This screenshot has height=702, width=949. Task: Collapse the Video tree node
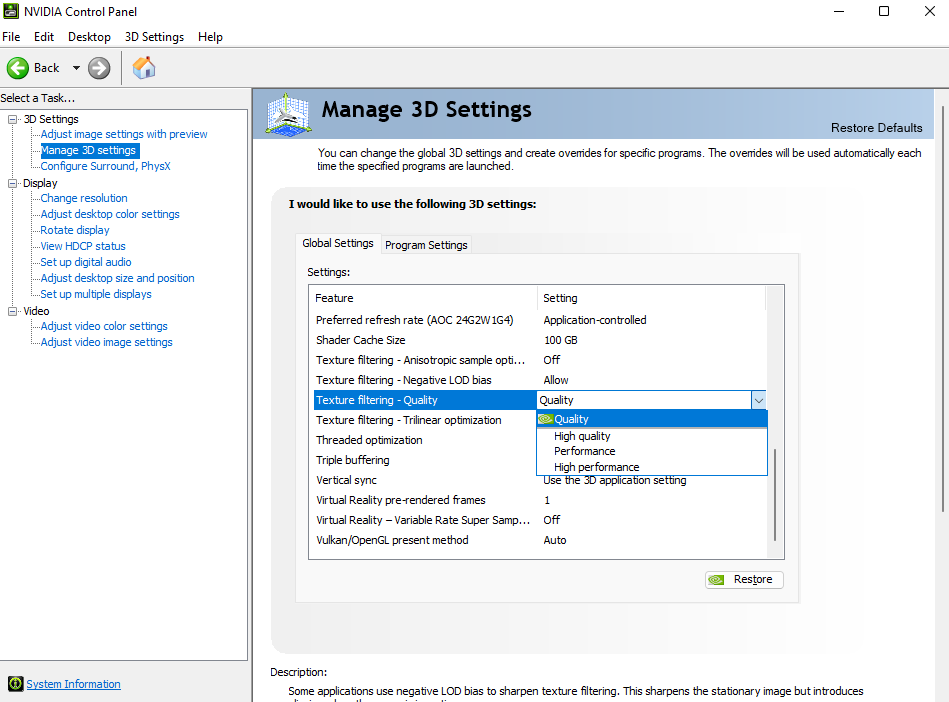(12, 311)
